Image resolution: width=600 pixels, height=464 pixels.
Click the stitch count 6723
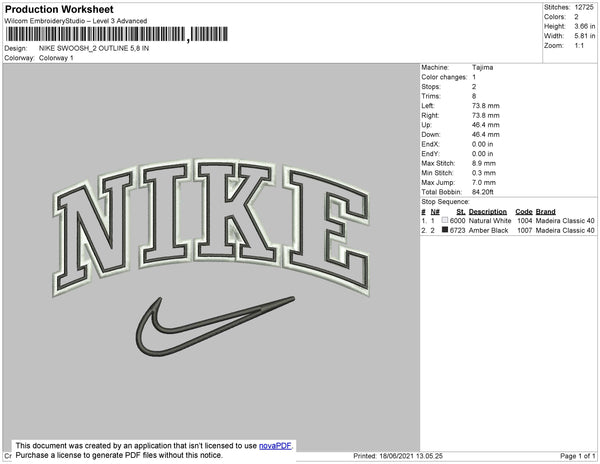pos(457,230)
